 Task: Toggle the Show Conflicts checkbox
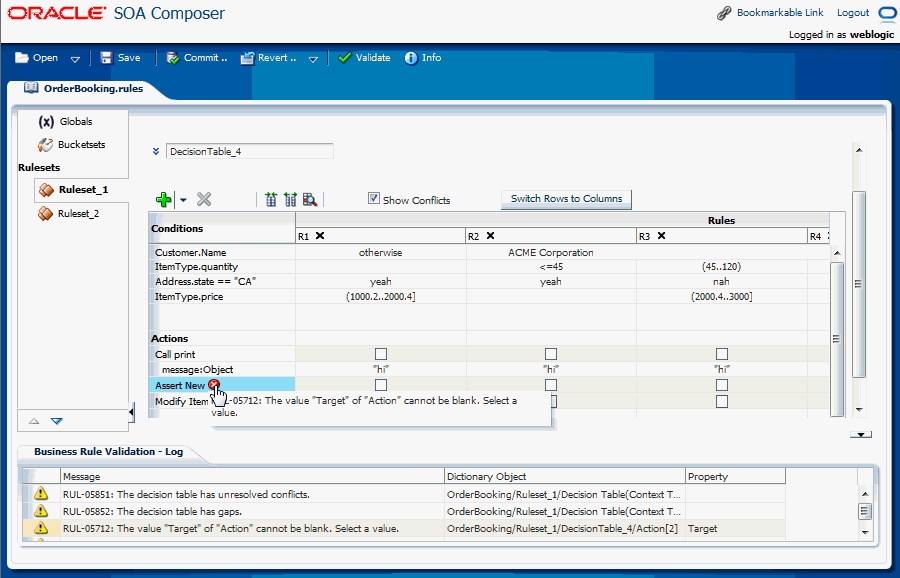(x=374, y=199)
